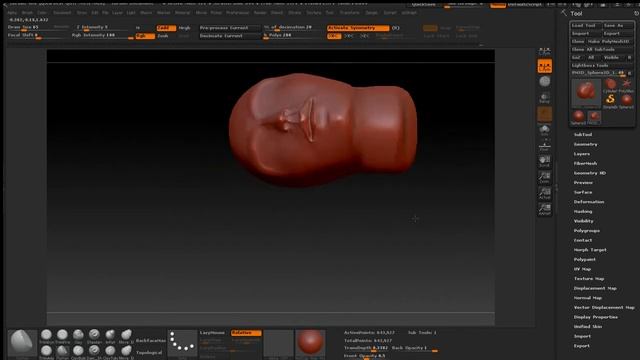
Task: Toggle BackfaceMask option
Action: tap(151, 340)
